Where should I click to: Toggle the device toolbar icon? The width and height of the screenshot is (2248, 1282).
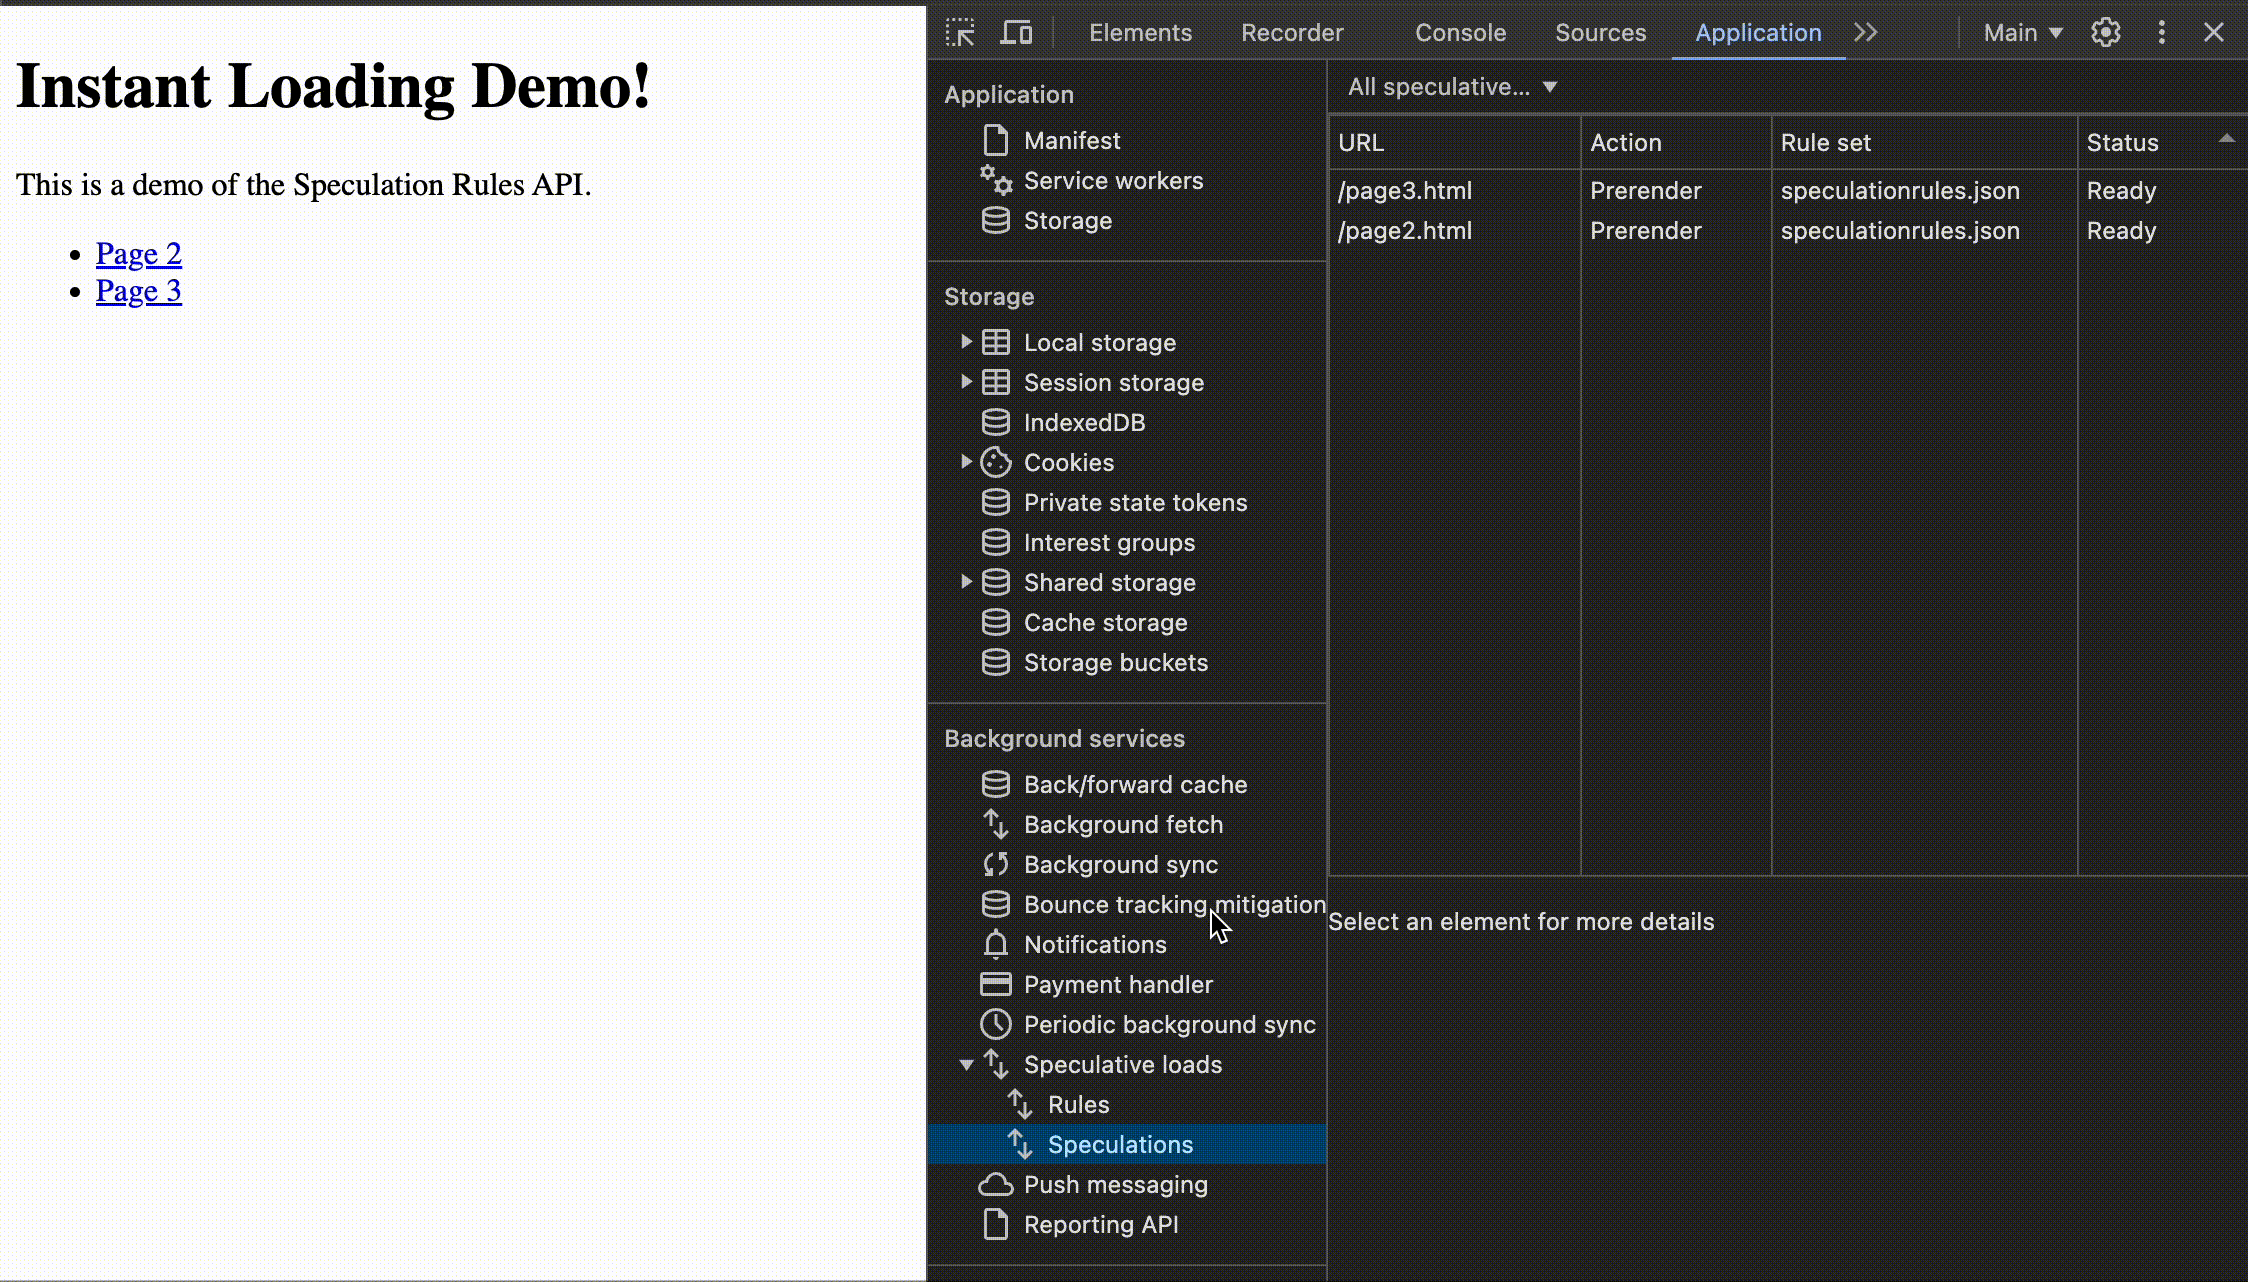[1016, 33]
